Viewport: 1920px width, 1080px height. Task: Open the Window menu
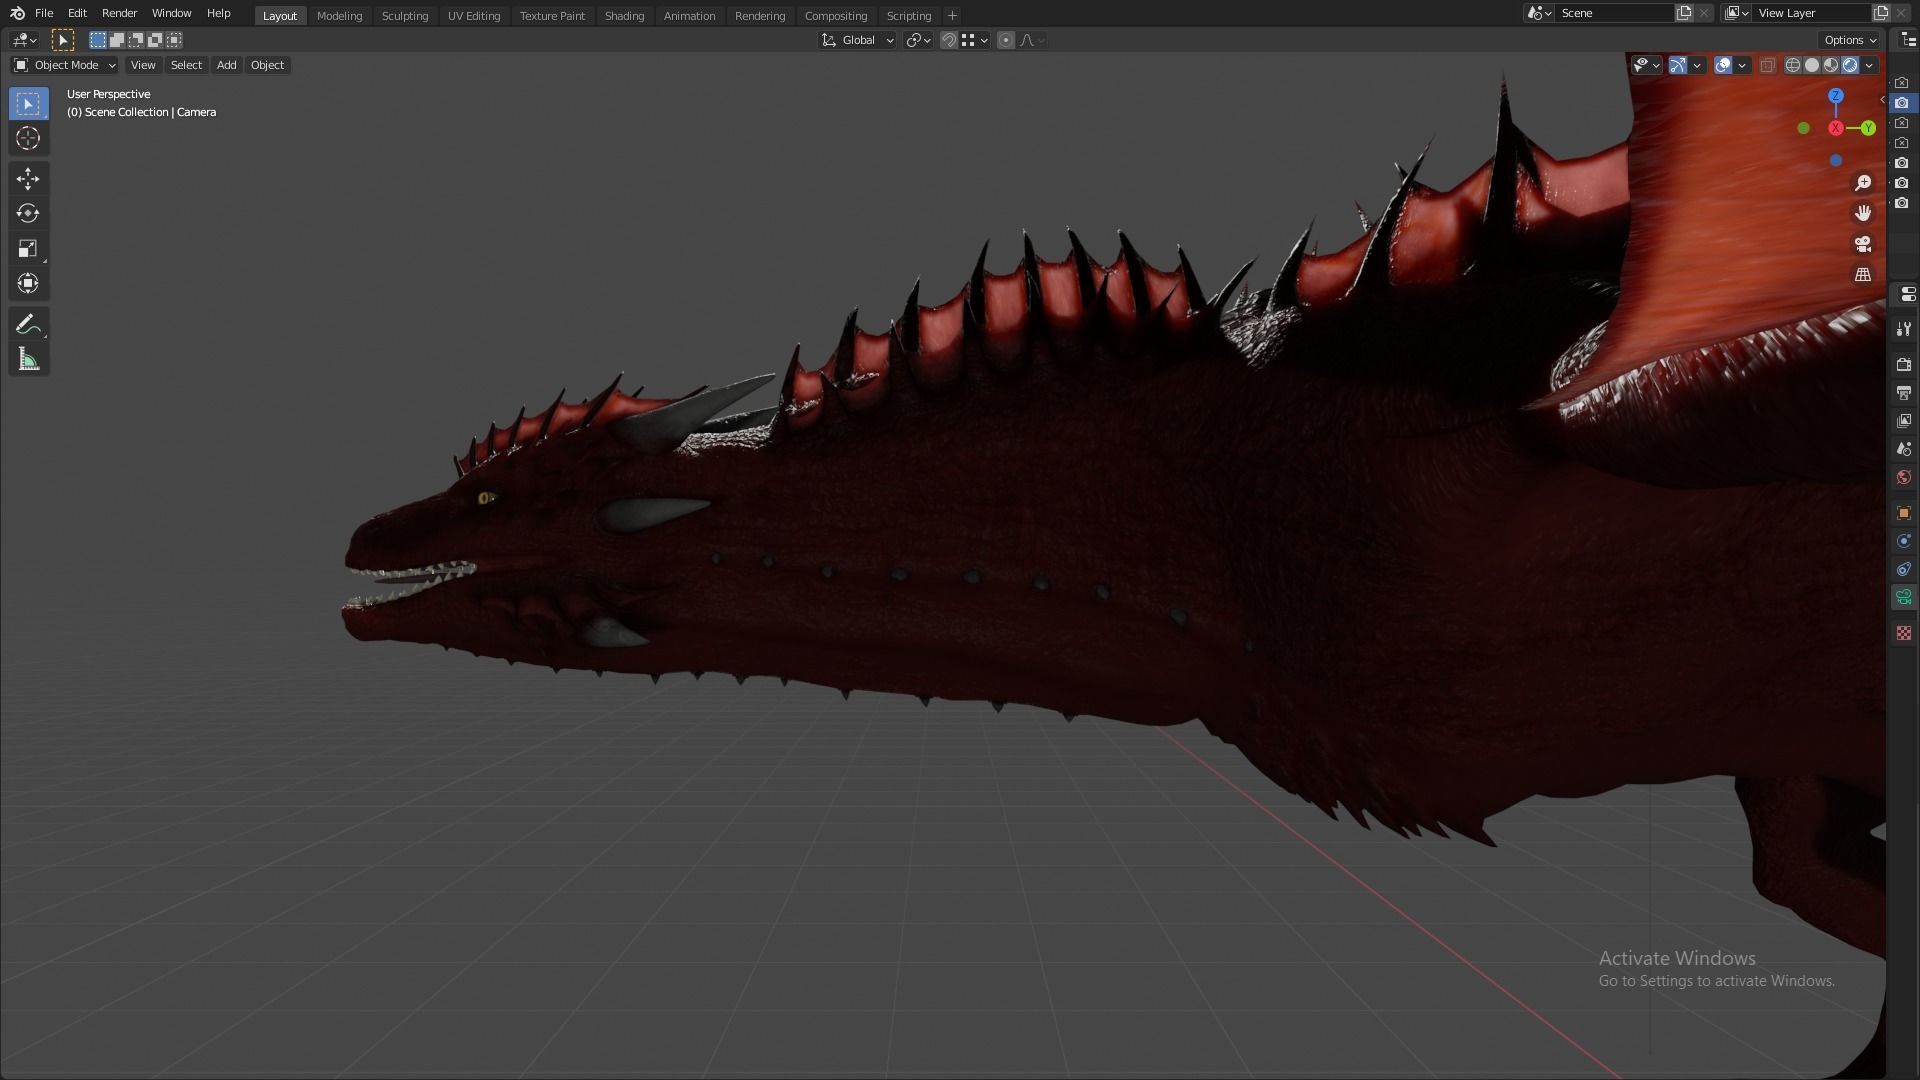[171, 13]
